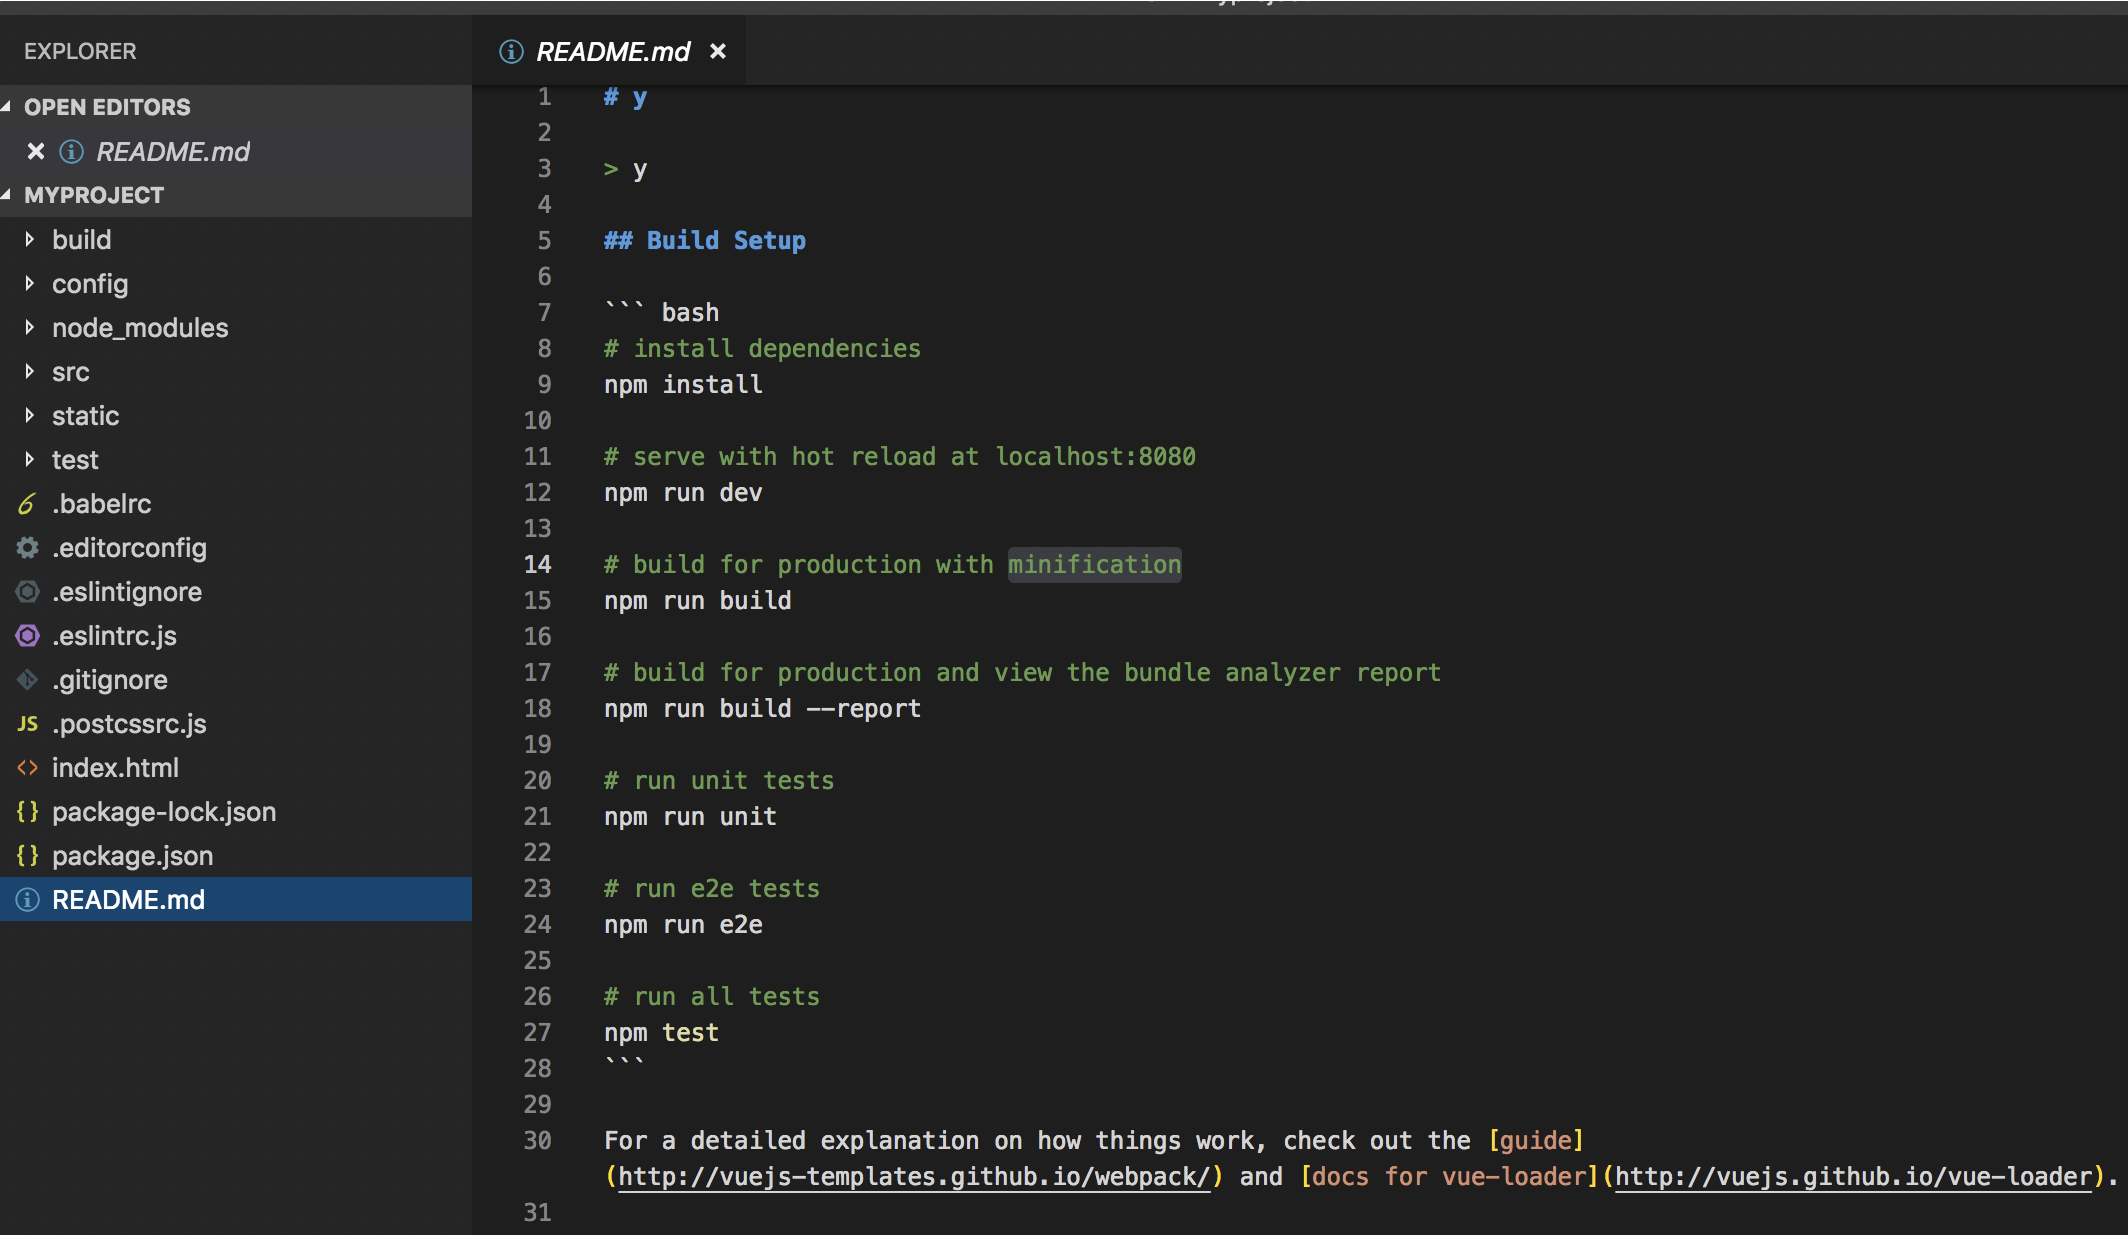Close the README.md editor tab
The width and height of the screenshot is (2128, 1235).
(x=718, y=51)
